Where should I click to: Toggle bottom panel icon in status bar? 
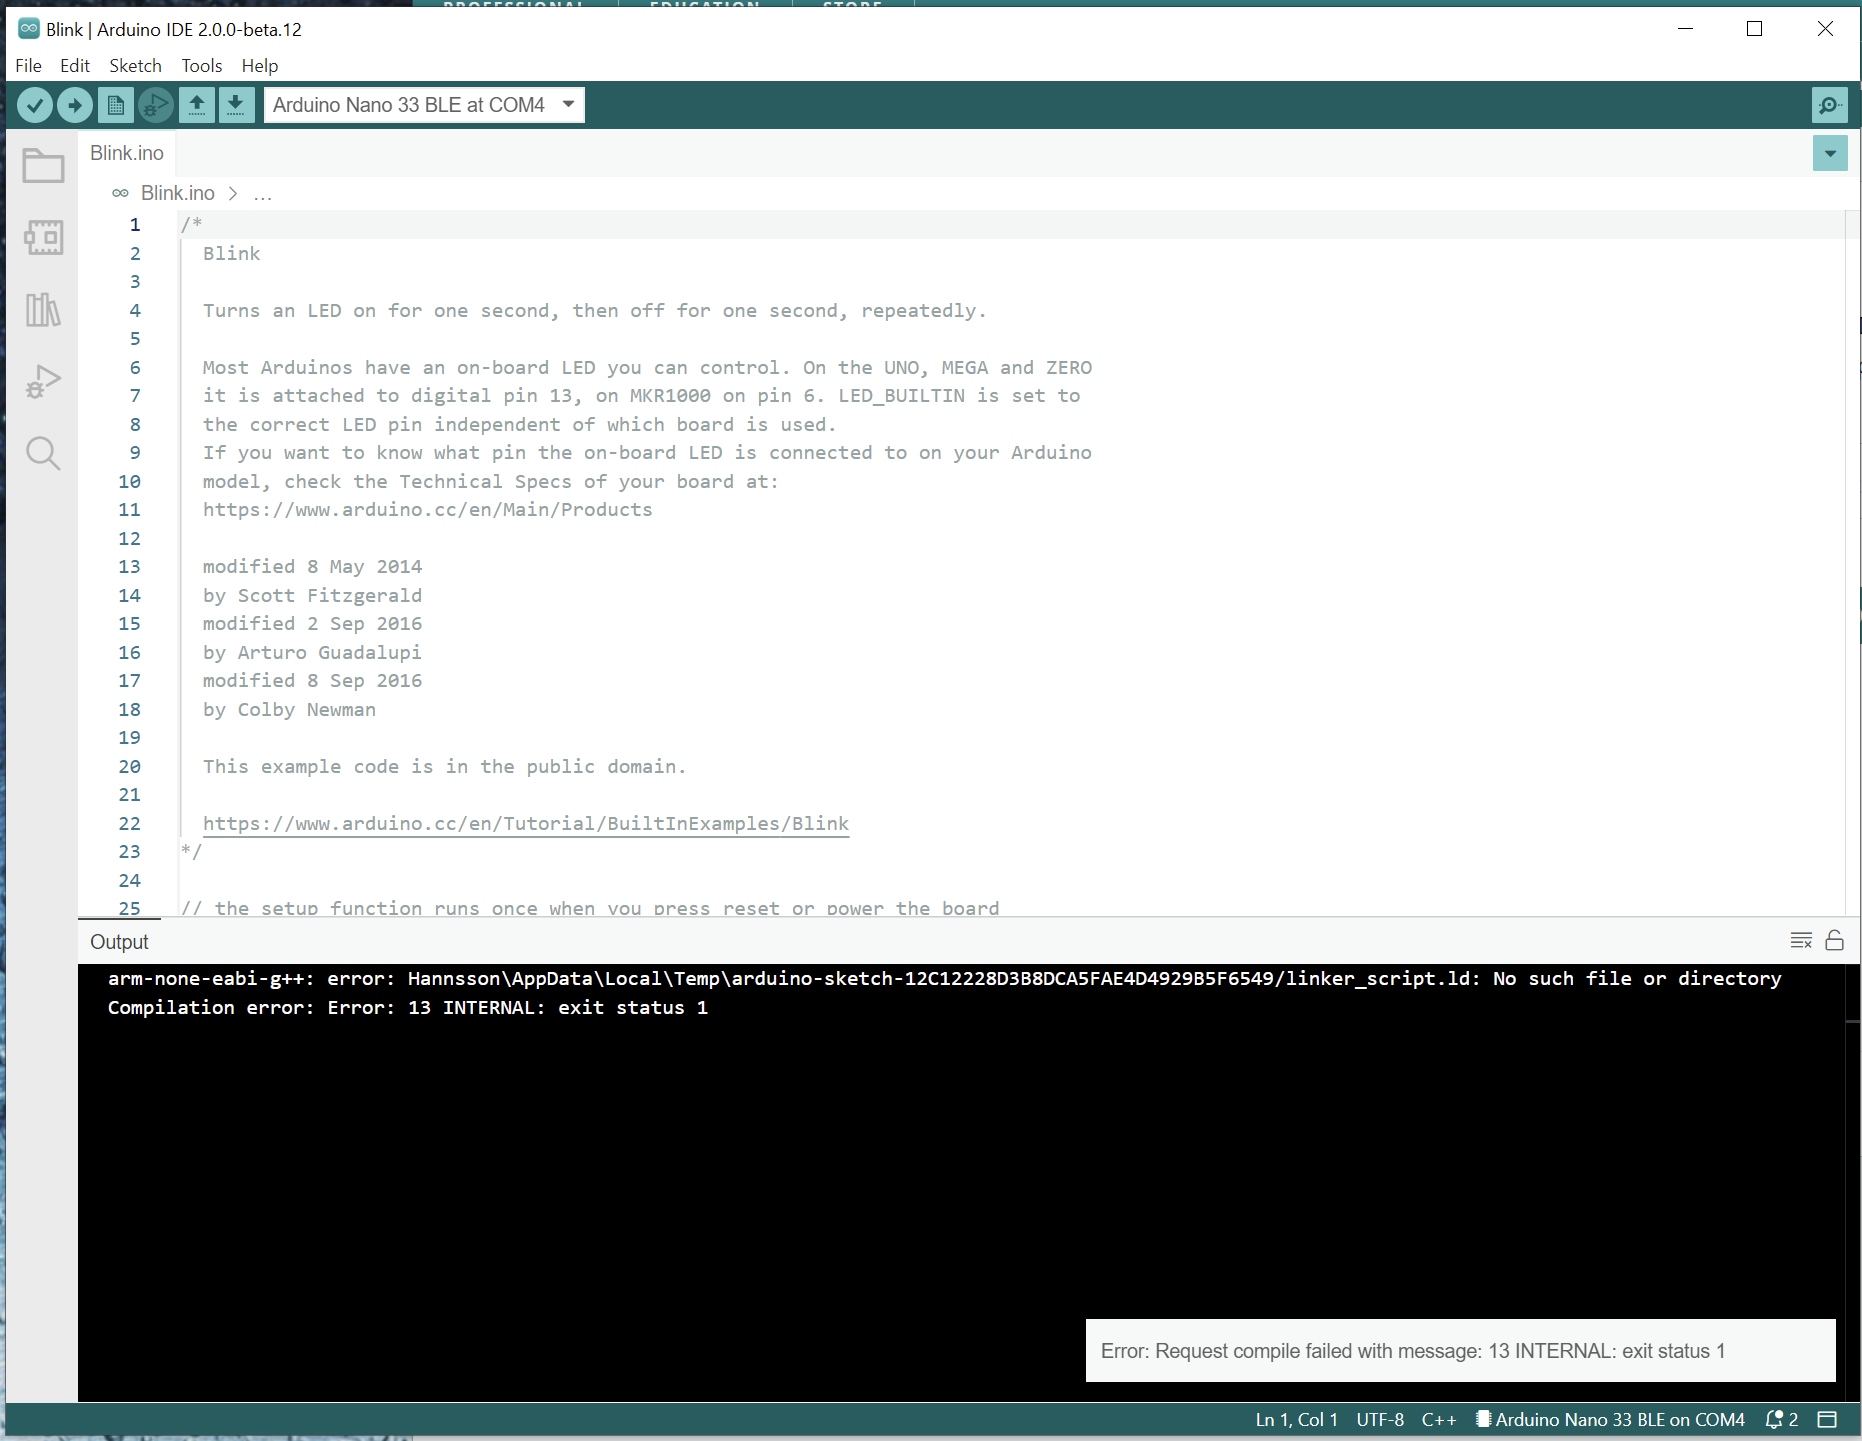click(1828, 1420)
